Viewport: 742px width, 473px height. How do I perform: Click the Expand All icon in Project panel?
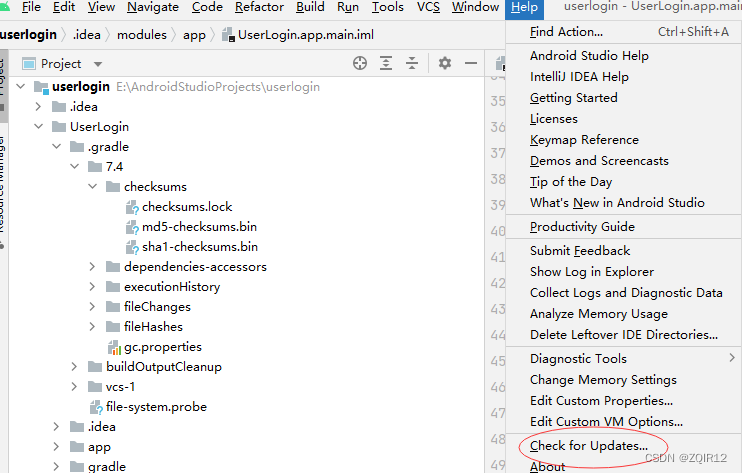386,63
